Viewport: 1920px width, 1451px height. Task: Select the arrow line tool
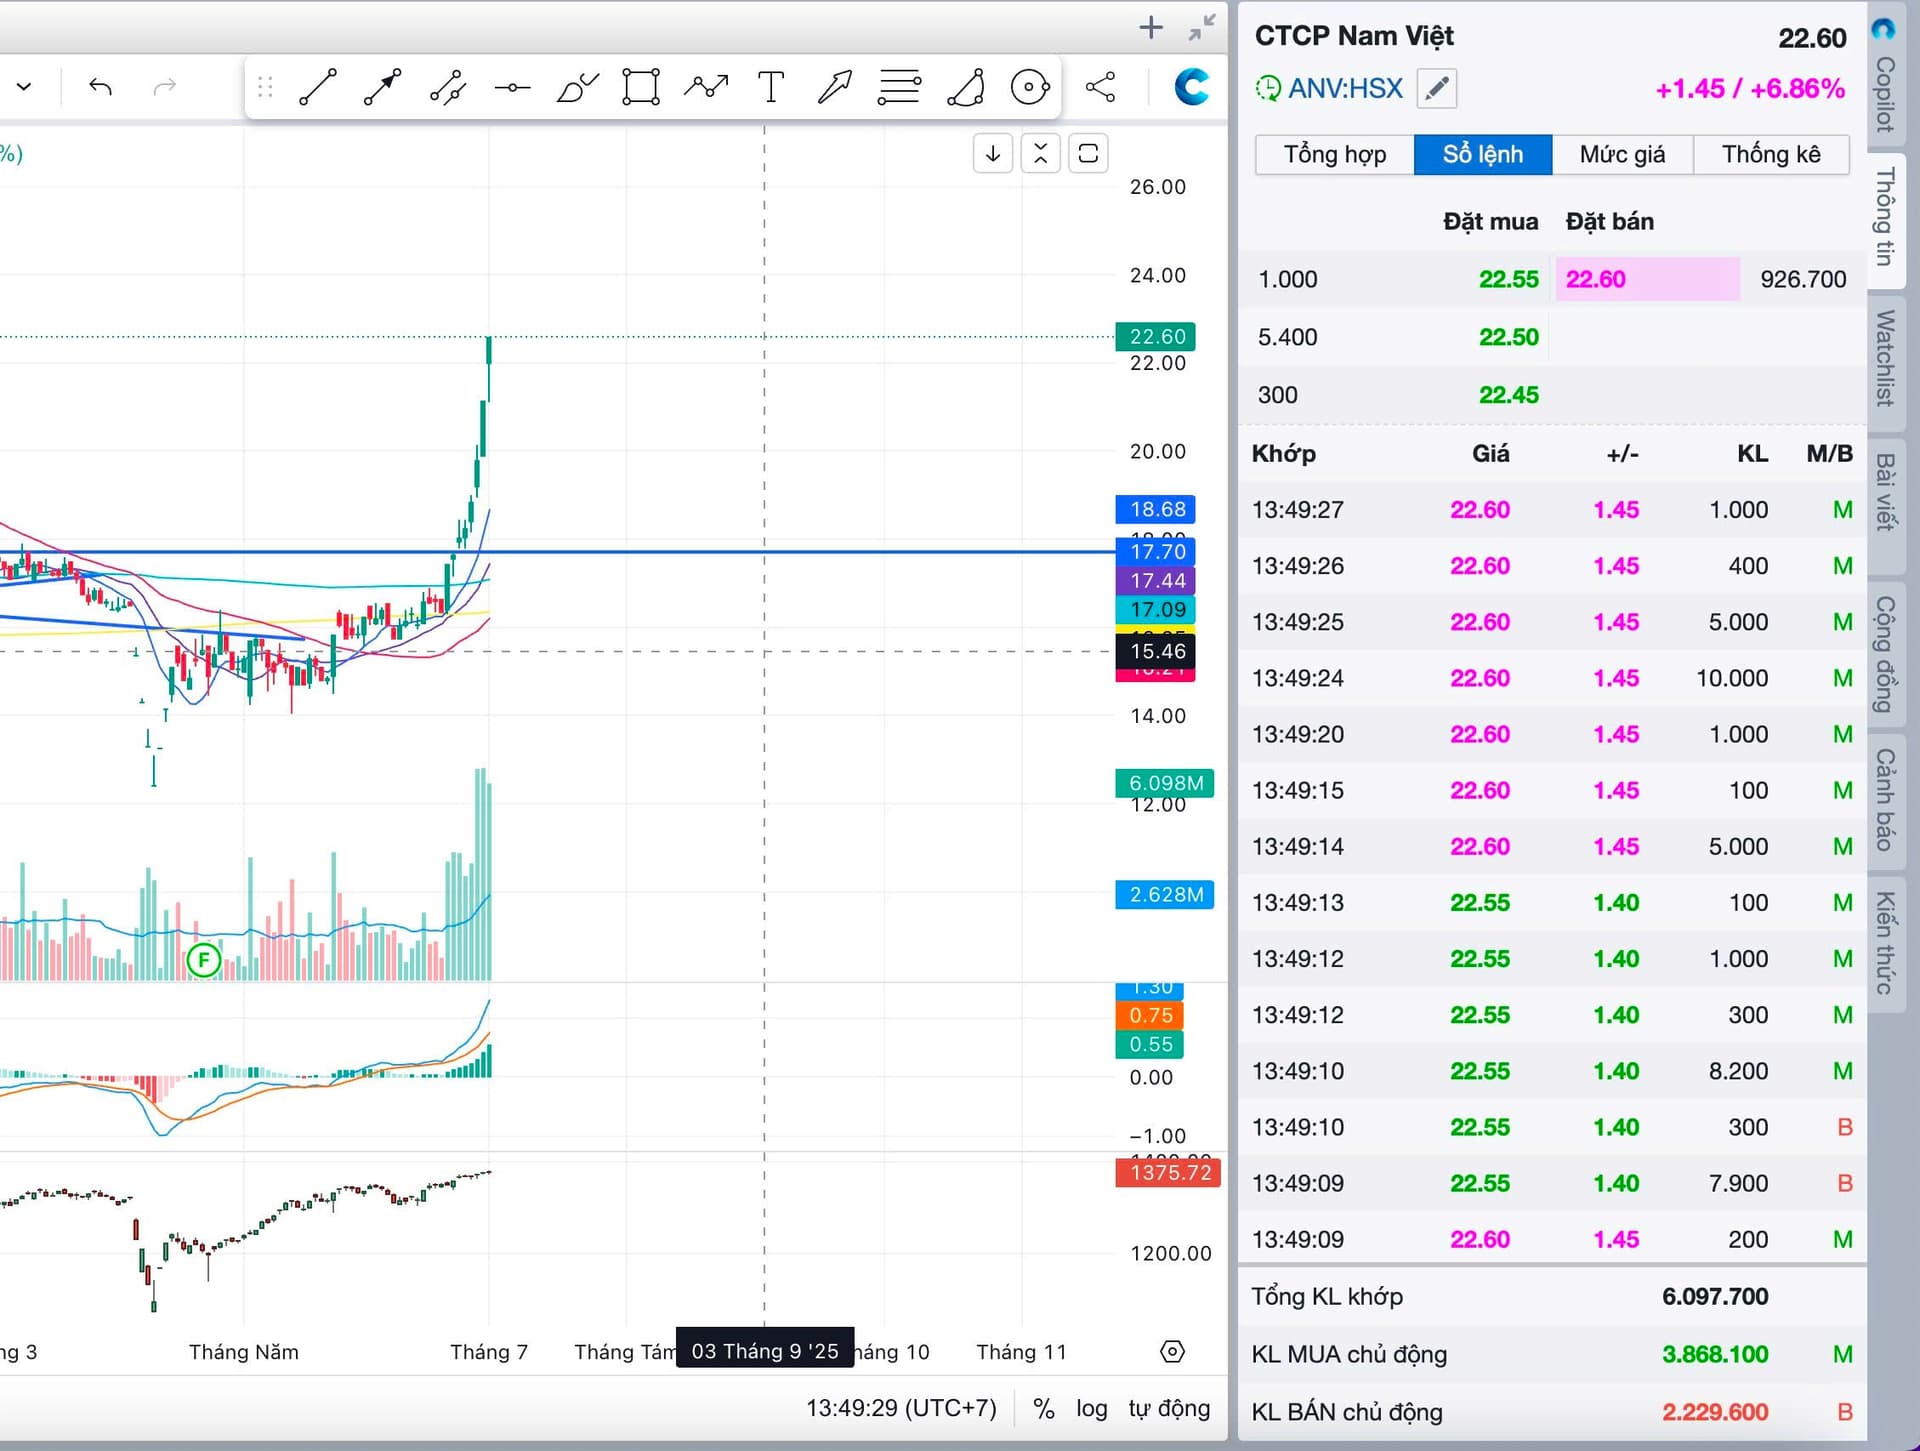[x=382, y=87]
